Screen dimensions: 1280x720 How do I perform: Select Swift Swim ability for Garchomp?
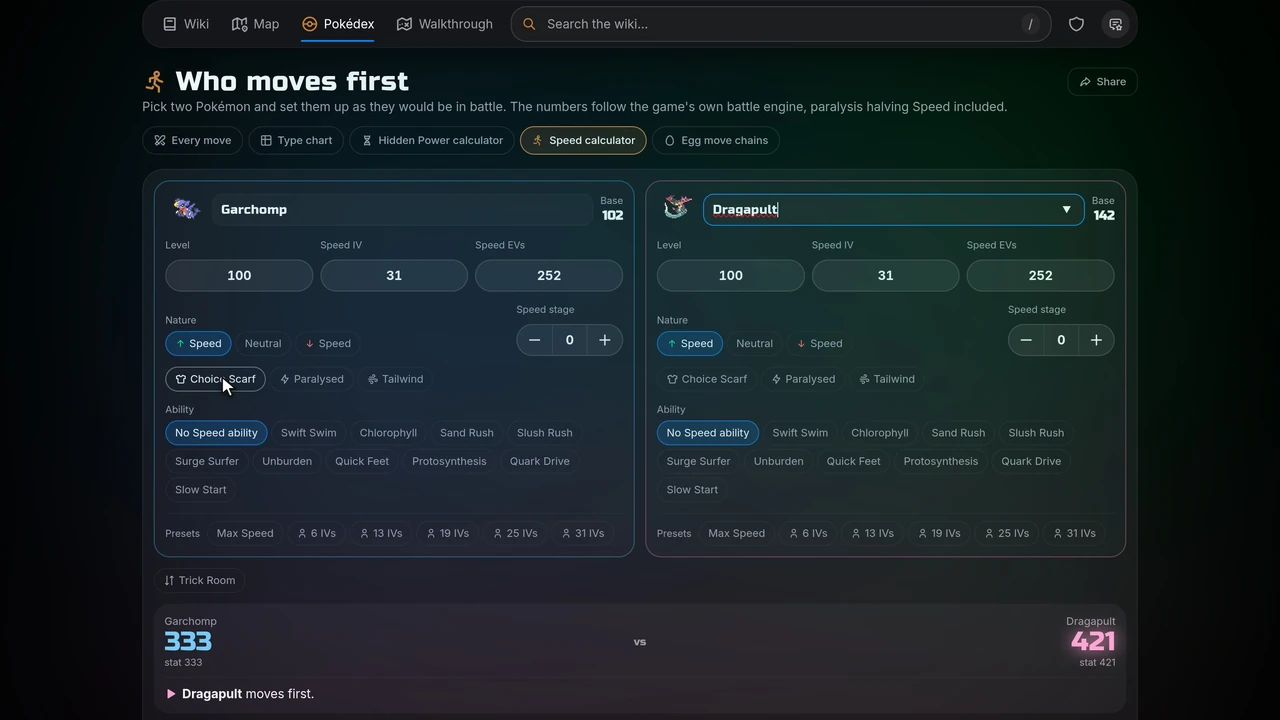pyautogui.click(x=309, y=433)
